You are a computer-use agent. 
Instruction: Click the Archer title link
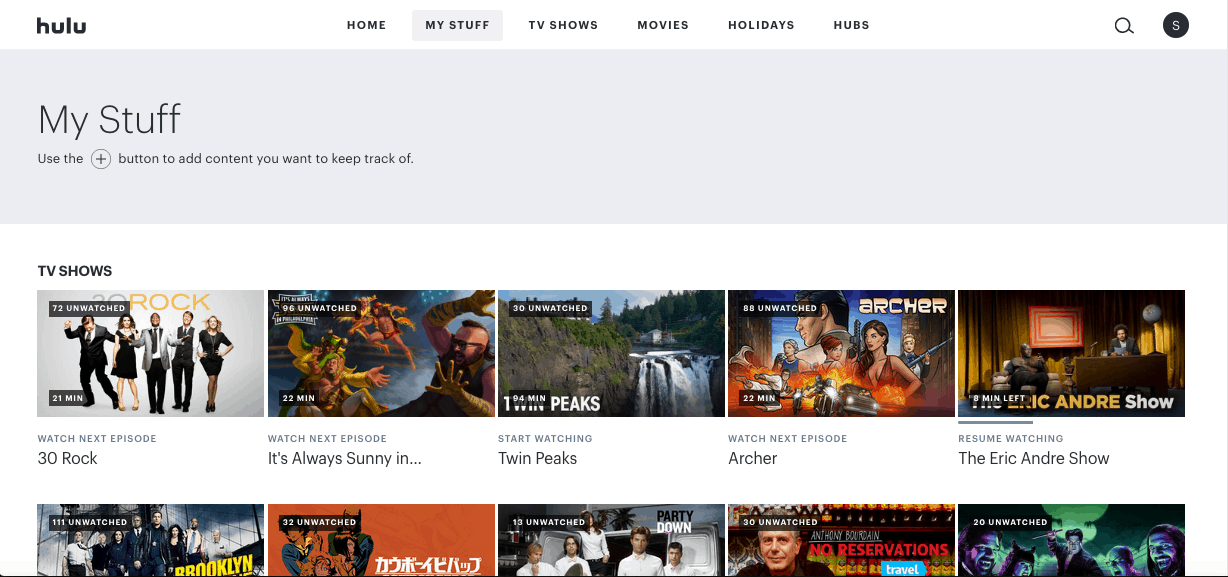[752, 458]
